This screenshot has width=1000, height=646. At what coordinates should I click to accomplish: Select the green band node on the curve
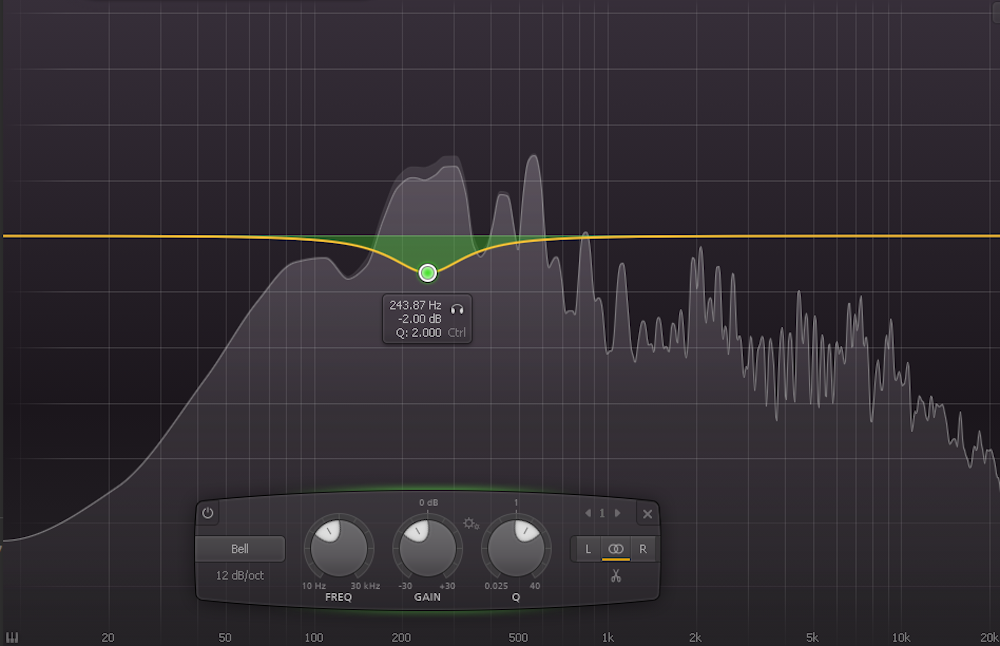pos(427,272)
